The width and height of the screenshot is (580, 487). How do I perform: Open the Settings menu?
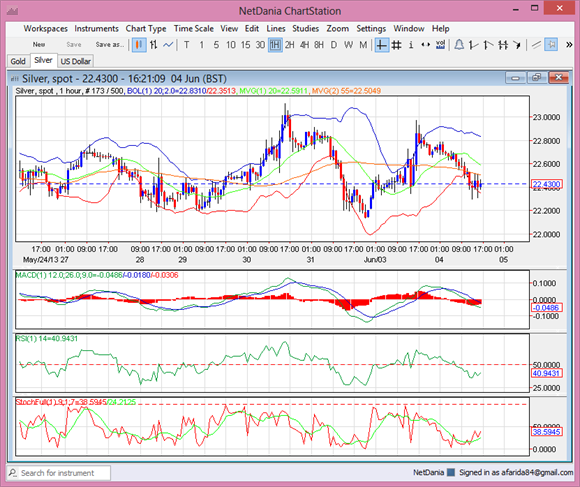coord(371,28)
